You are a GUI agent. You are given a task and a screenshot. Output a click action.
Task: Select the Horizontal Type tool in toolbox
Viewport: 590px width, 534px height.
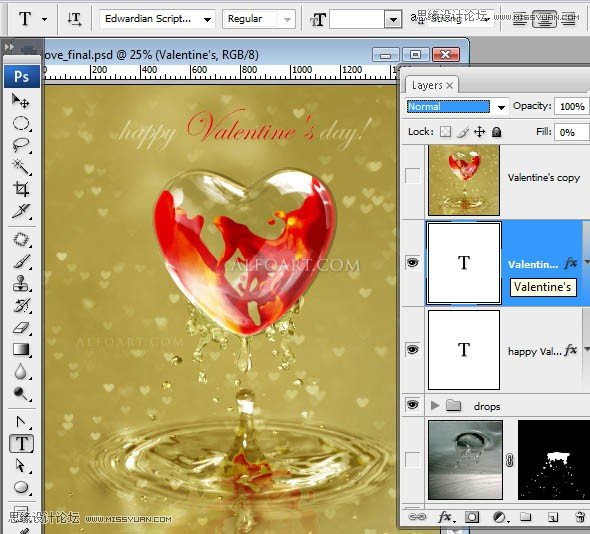click(21, 444)
